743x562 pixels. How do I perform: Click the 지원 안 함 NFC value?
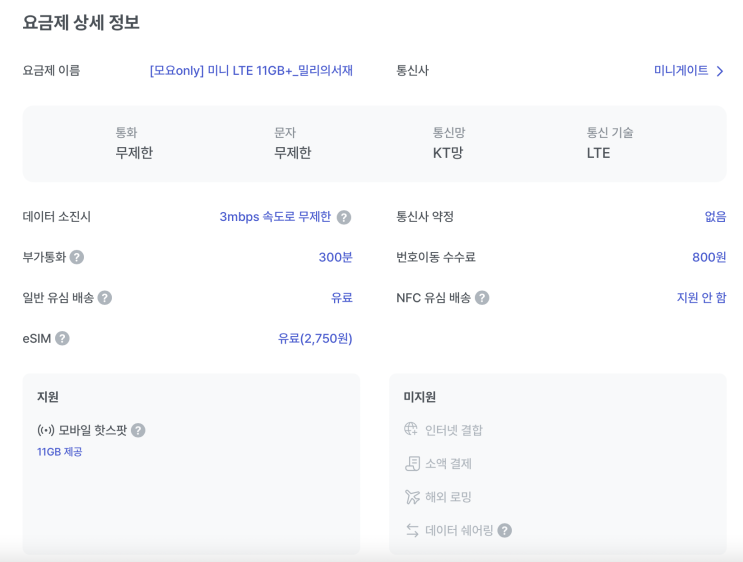(x=701, y=297)
